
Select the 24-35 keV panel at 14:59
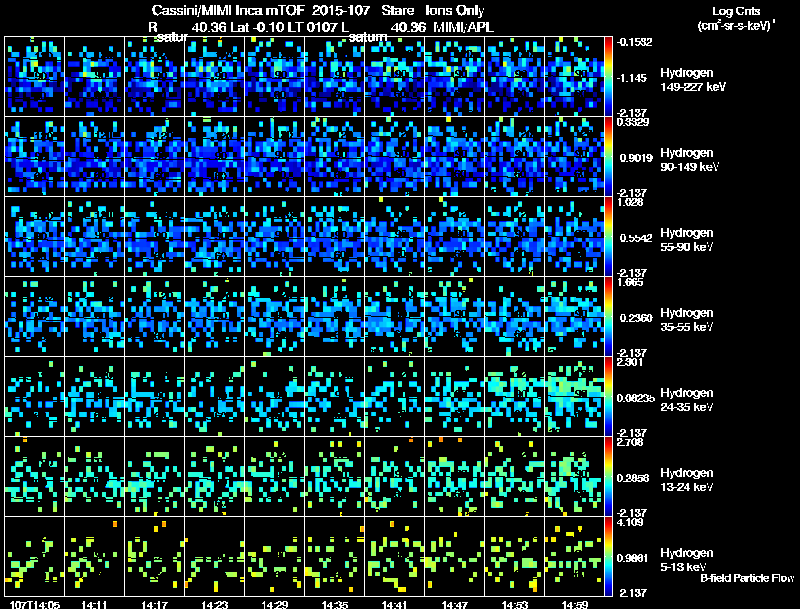[574, 396]
